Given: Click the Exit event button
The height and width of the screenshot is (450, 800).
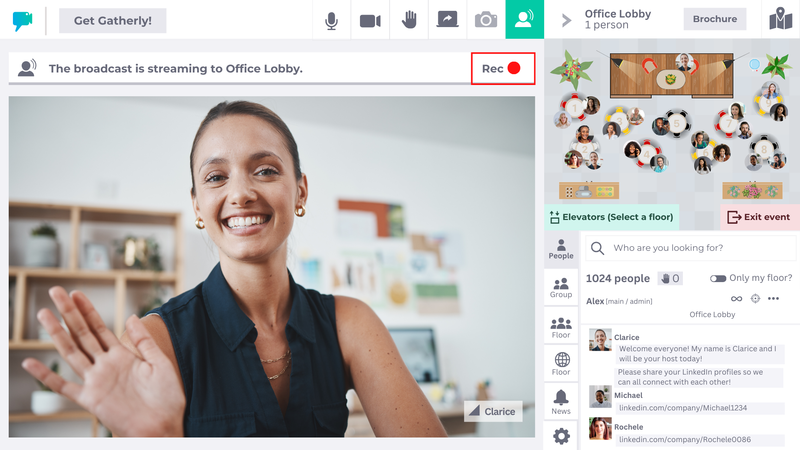Looking at the screenshot, I should [x=759, y=217].
